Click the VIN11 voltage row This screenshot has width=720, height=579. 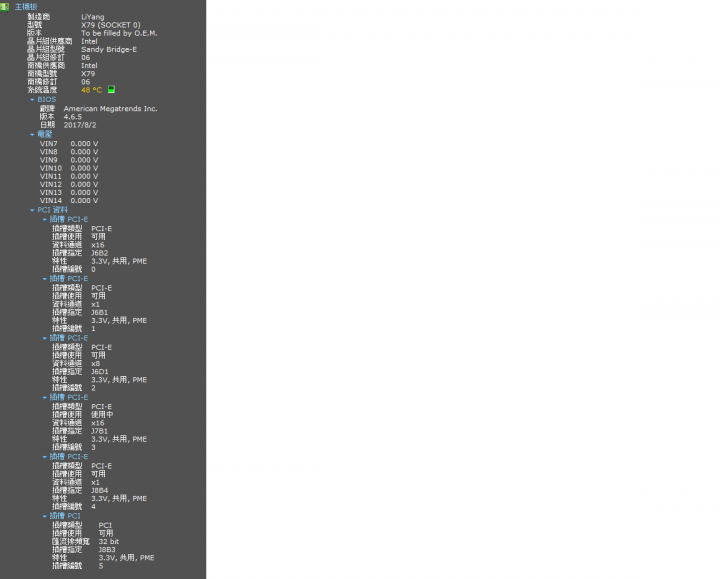pyautogui.click(x=69, y=177)
